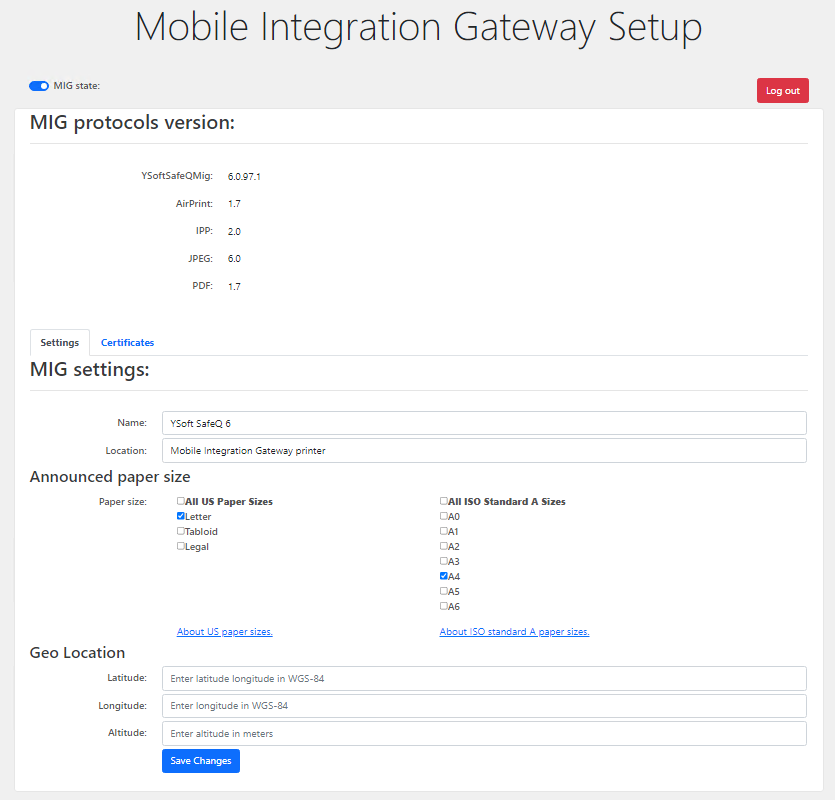
Task: Select the A5 paper size checkbox
Action: pos(444,591)
